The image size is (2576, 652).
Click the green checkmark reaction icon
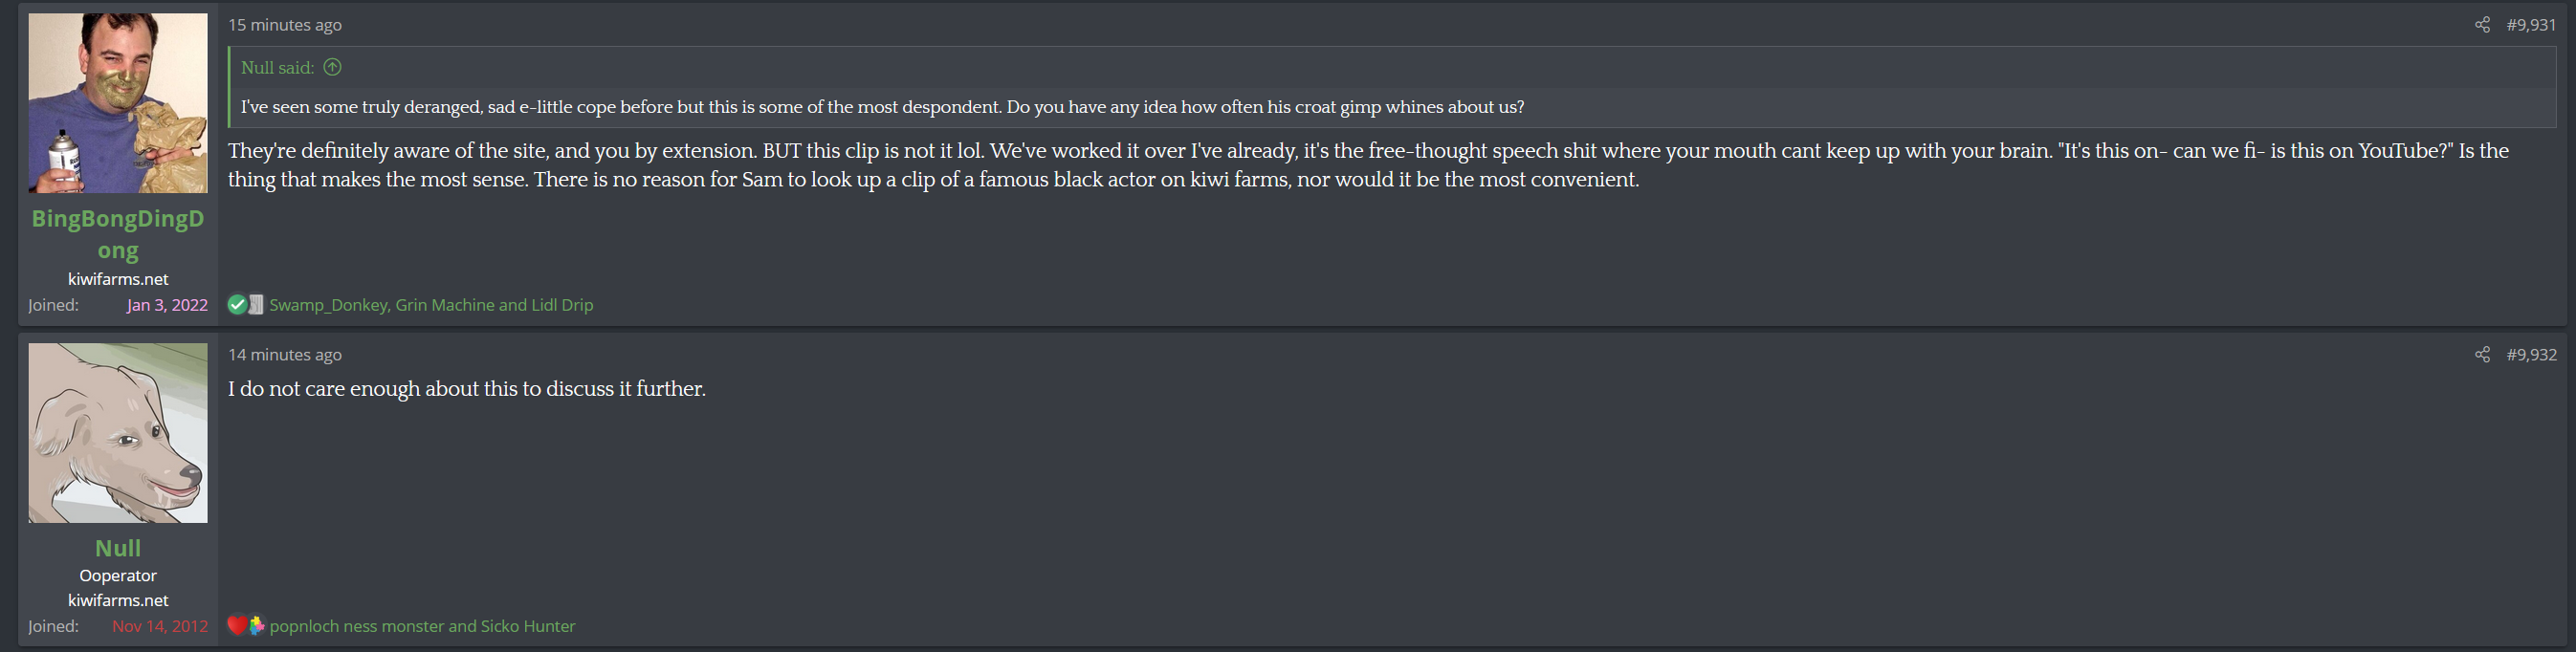click(237, 305)
